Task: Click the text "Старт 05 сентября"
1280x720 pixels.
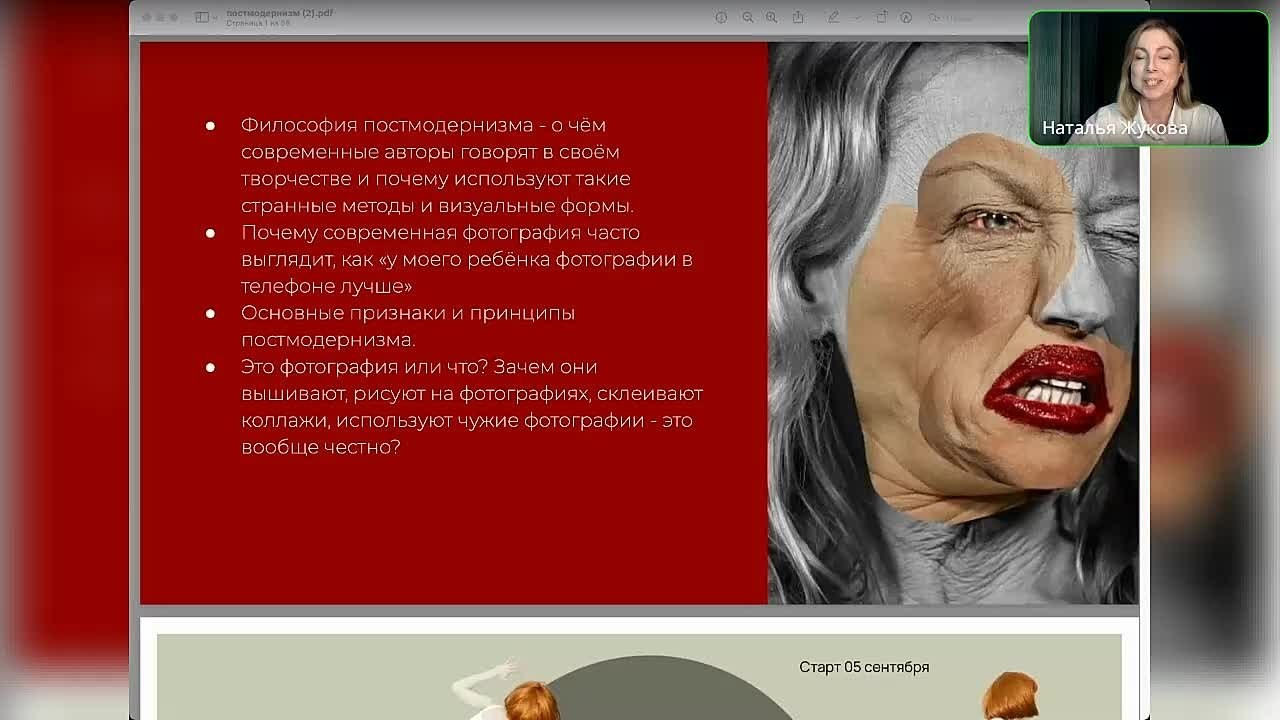Action: coord(864,667)
